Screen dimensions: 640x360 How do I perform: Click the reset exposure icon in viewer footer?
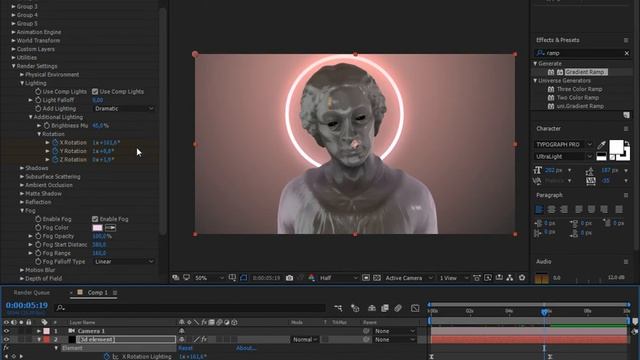(x=522, y=278)
